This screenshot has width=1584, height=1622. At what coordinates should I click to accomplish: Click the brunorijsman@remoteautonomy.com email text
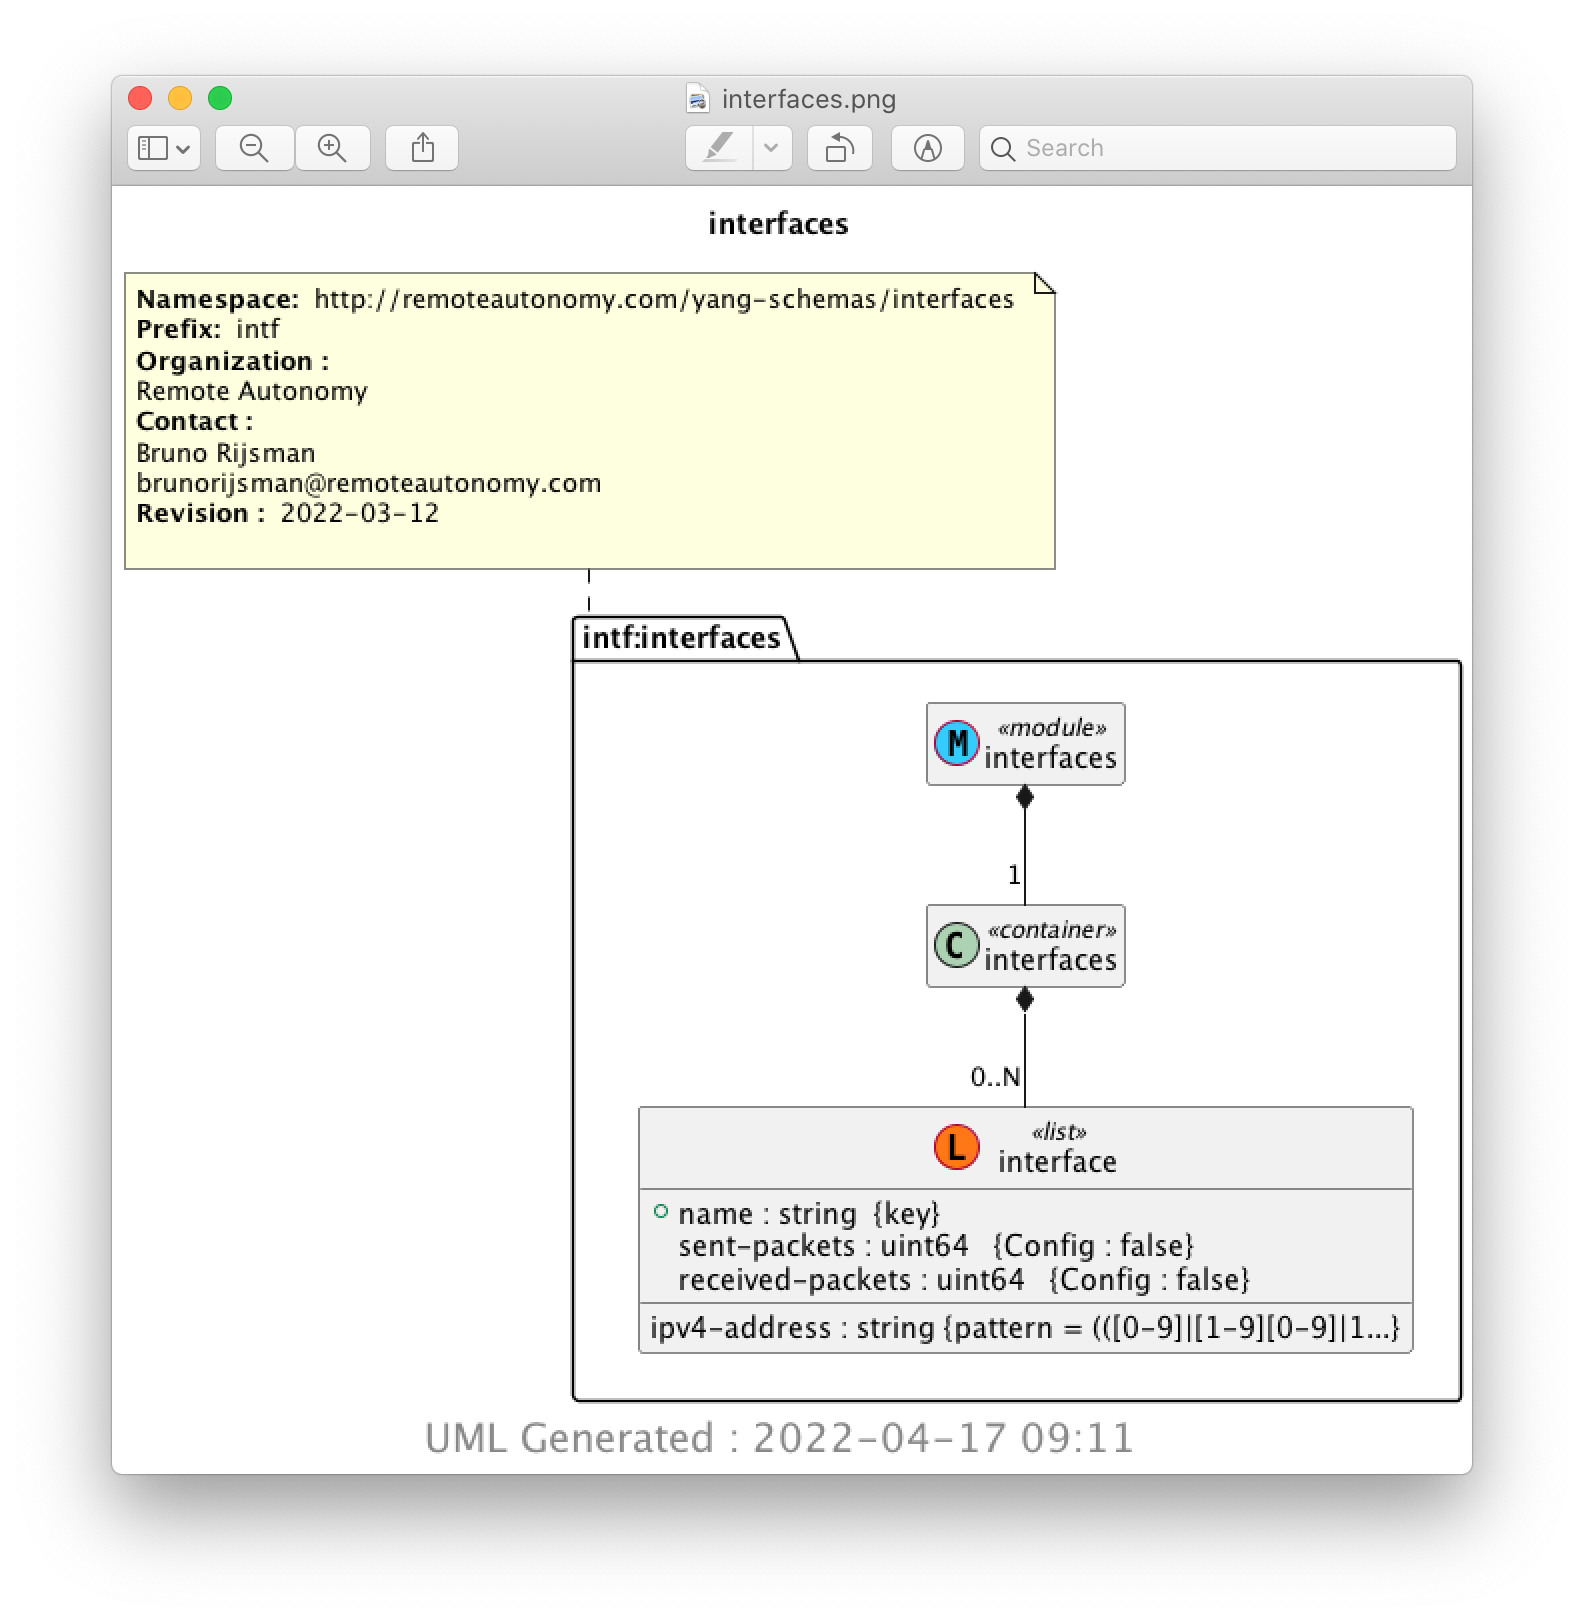point(369,483)
